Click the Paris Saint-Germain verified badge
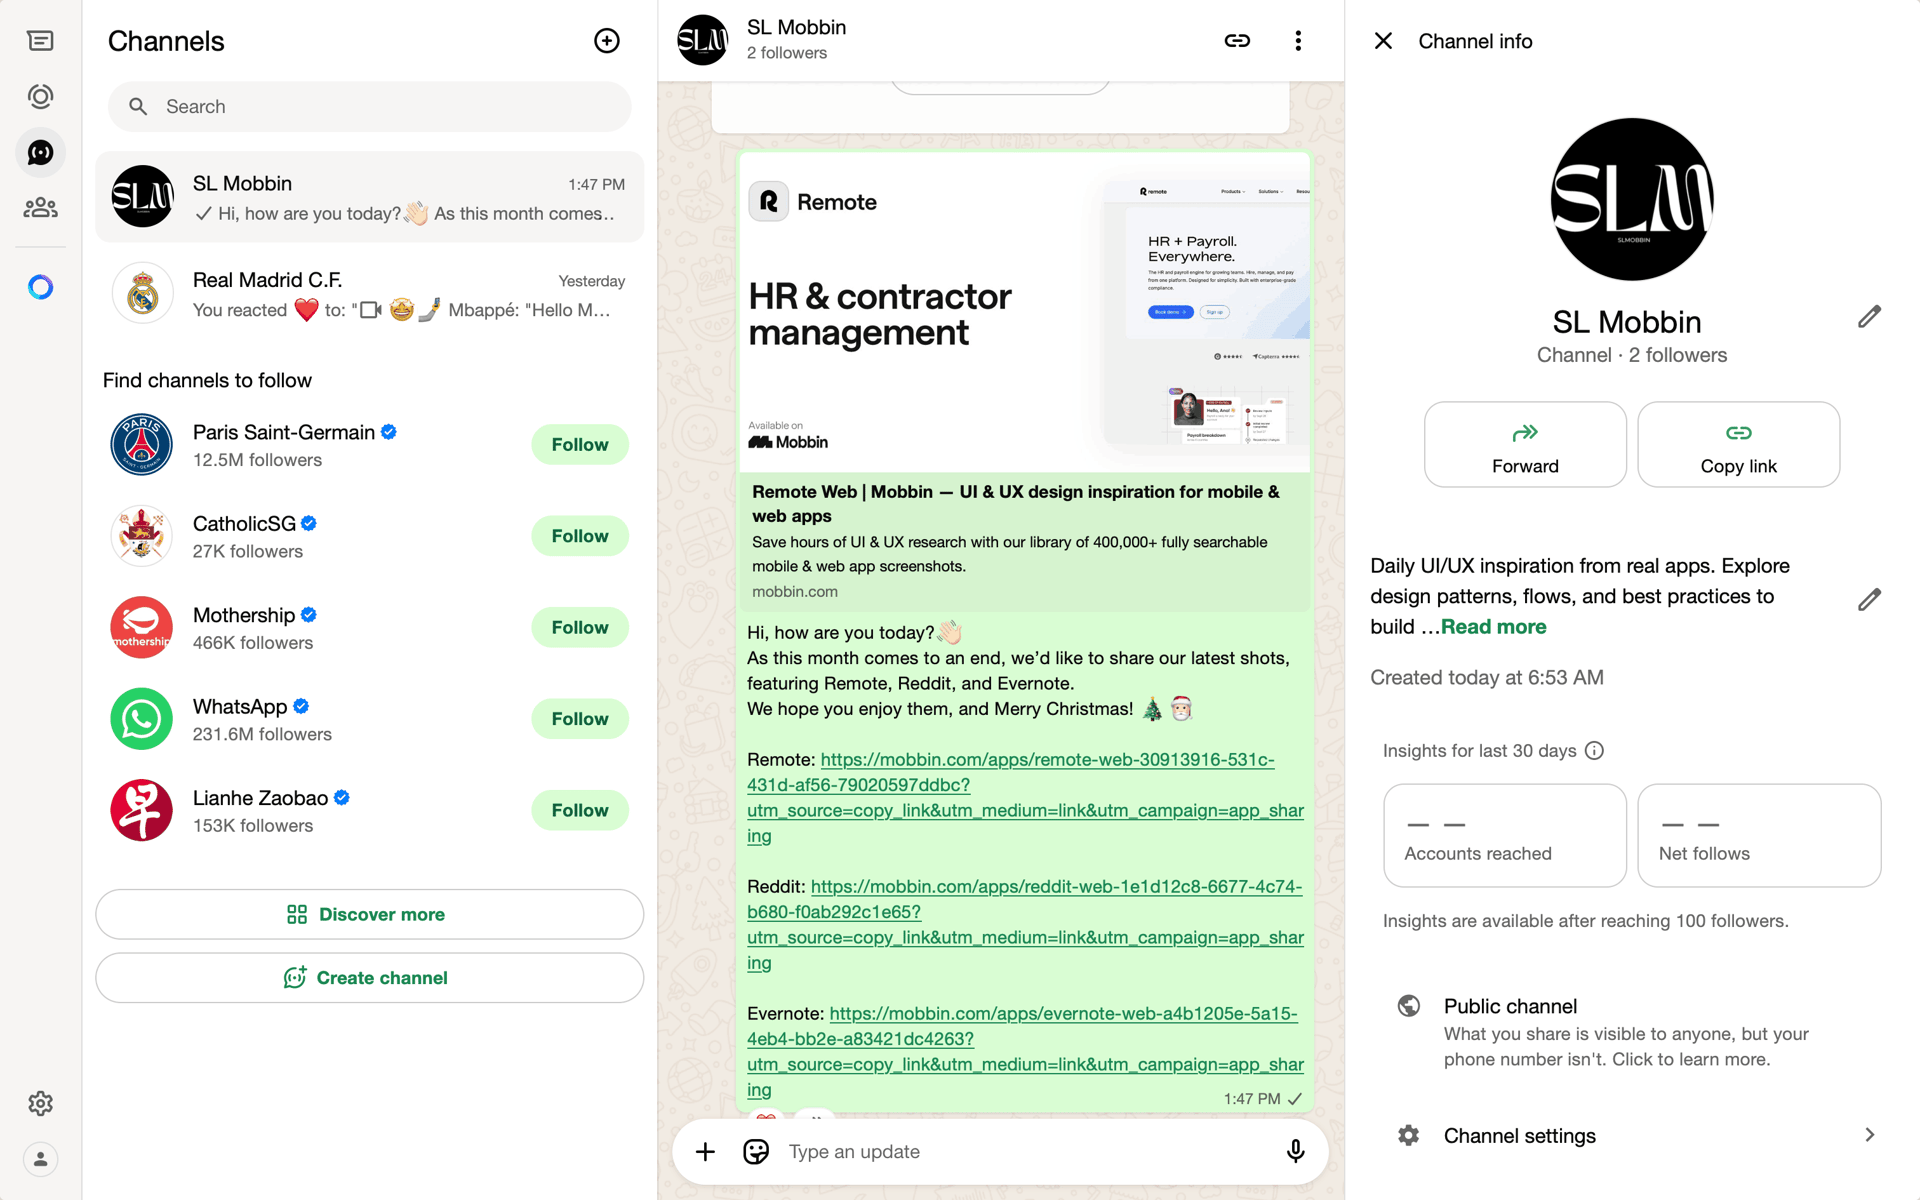The width and height of the screenshot is (1920, 1200). click(x=389, y=432)
